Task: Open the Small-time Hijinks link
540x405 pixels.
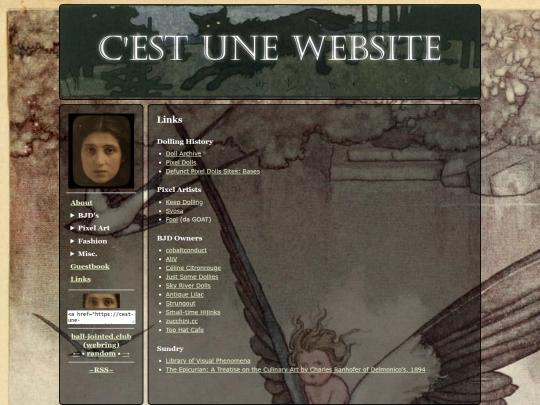Action: tap(193, 312)
